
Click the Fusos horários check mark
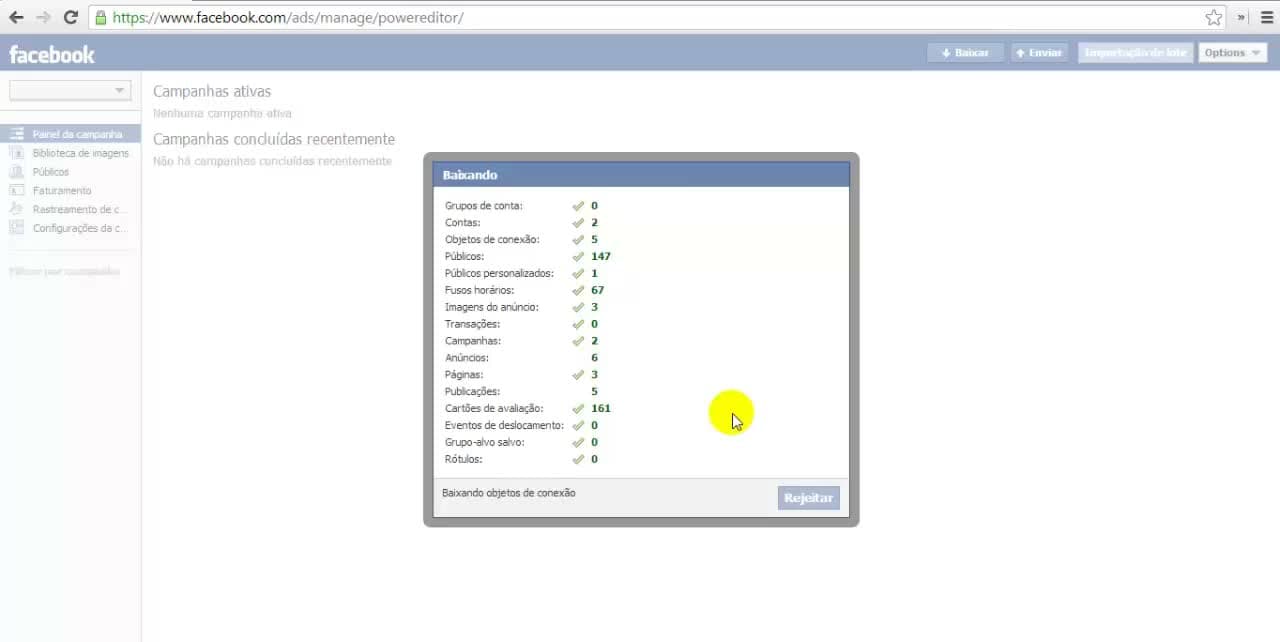(578, 291)
